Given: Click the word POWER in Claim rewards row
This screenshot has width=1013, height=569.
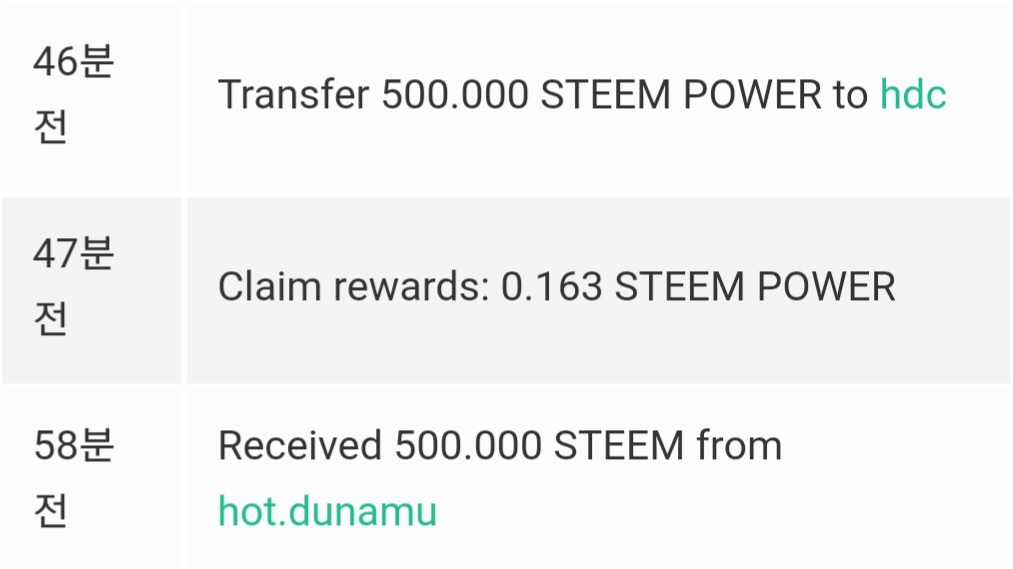Looking at the screenshot, I should pos(826,286).
